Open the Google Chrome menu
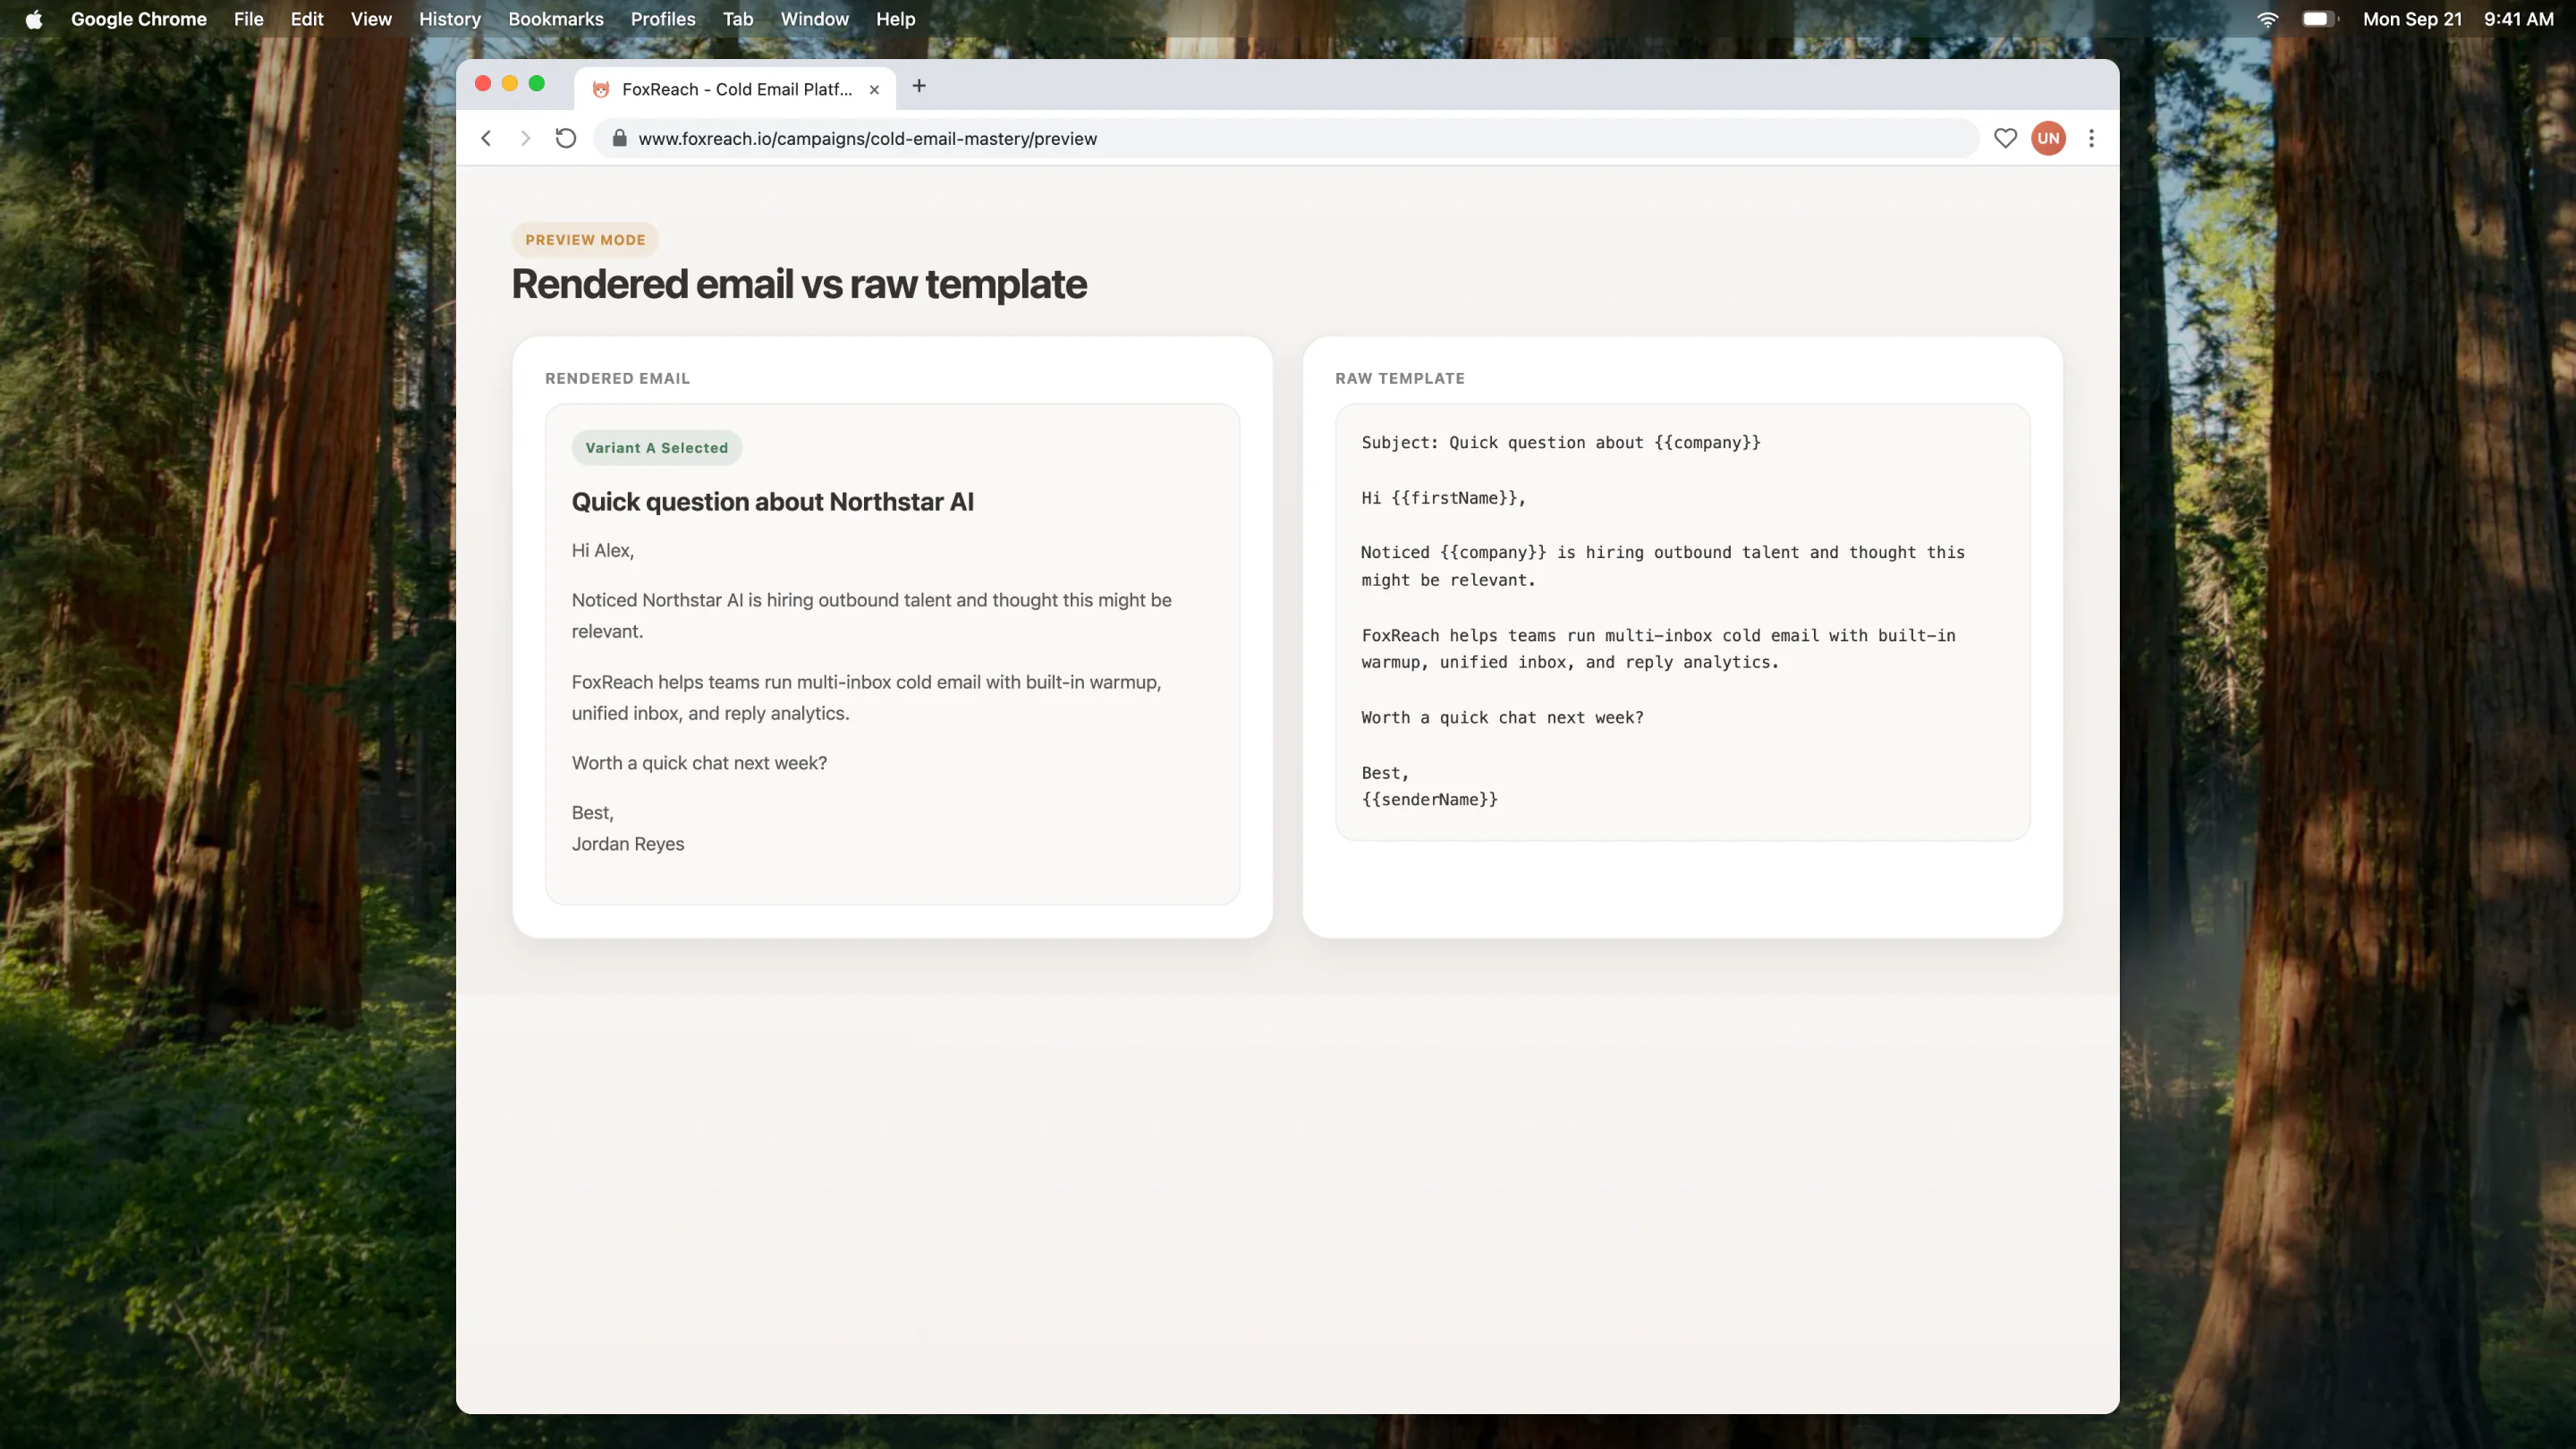The width and height of the screenshot is (2576, 1449). point(139,19)
